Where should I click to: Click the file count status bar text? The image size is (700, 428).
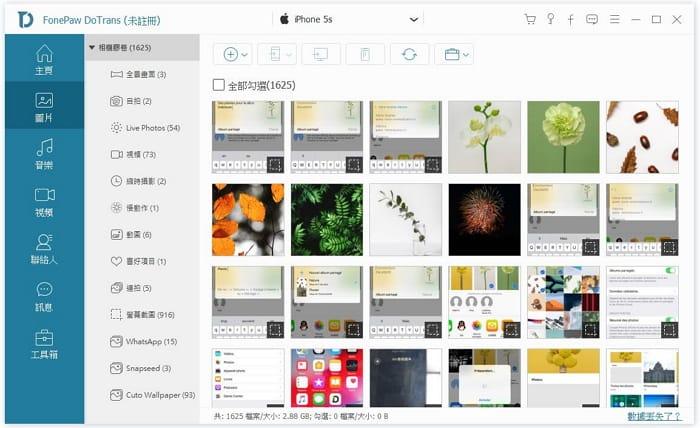(301, 416)
